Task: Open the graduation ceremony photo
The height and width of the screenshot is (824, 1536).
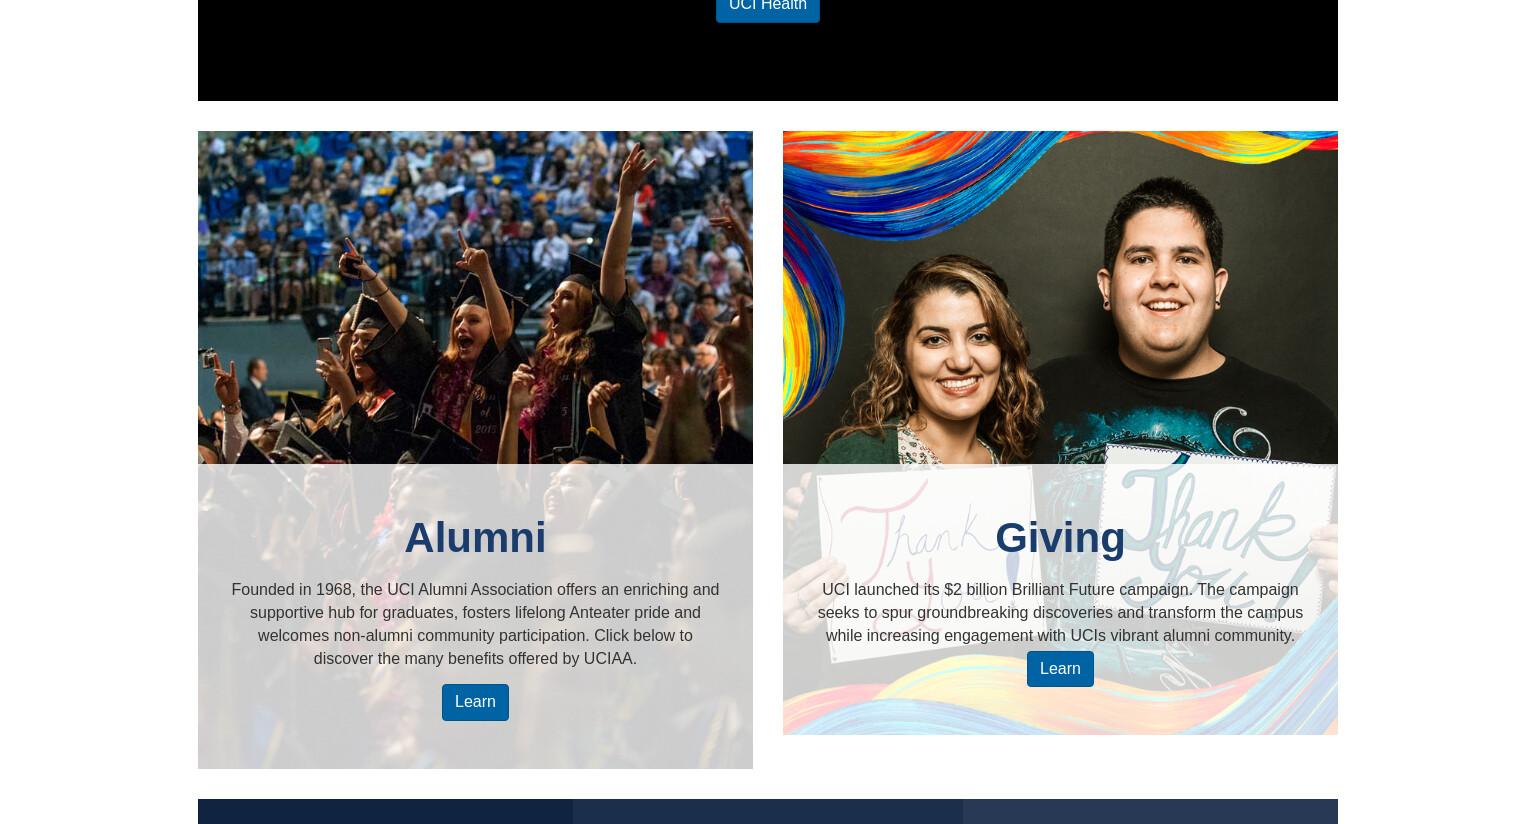Action: point(475,297)
